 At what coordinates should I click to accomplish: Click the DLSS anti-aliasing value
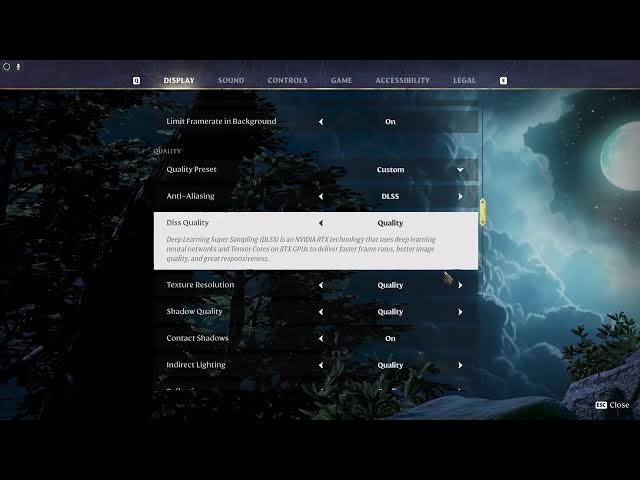(390, 196)
